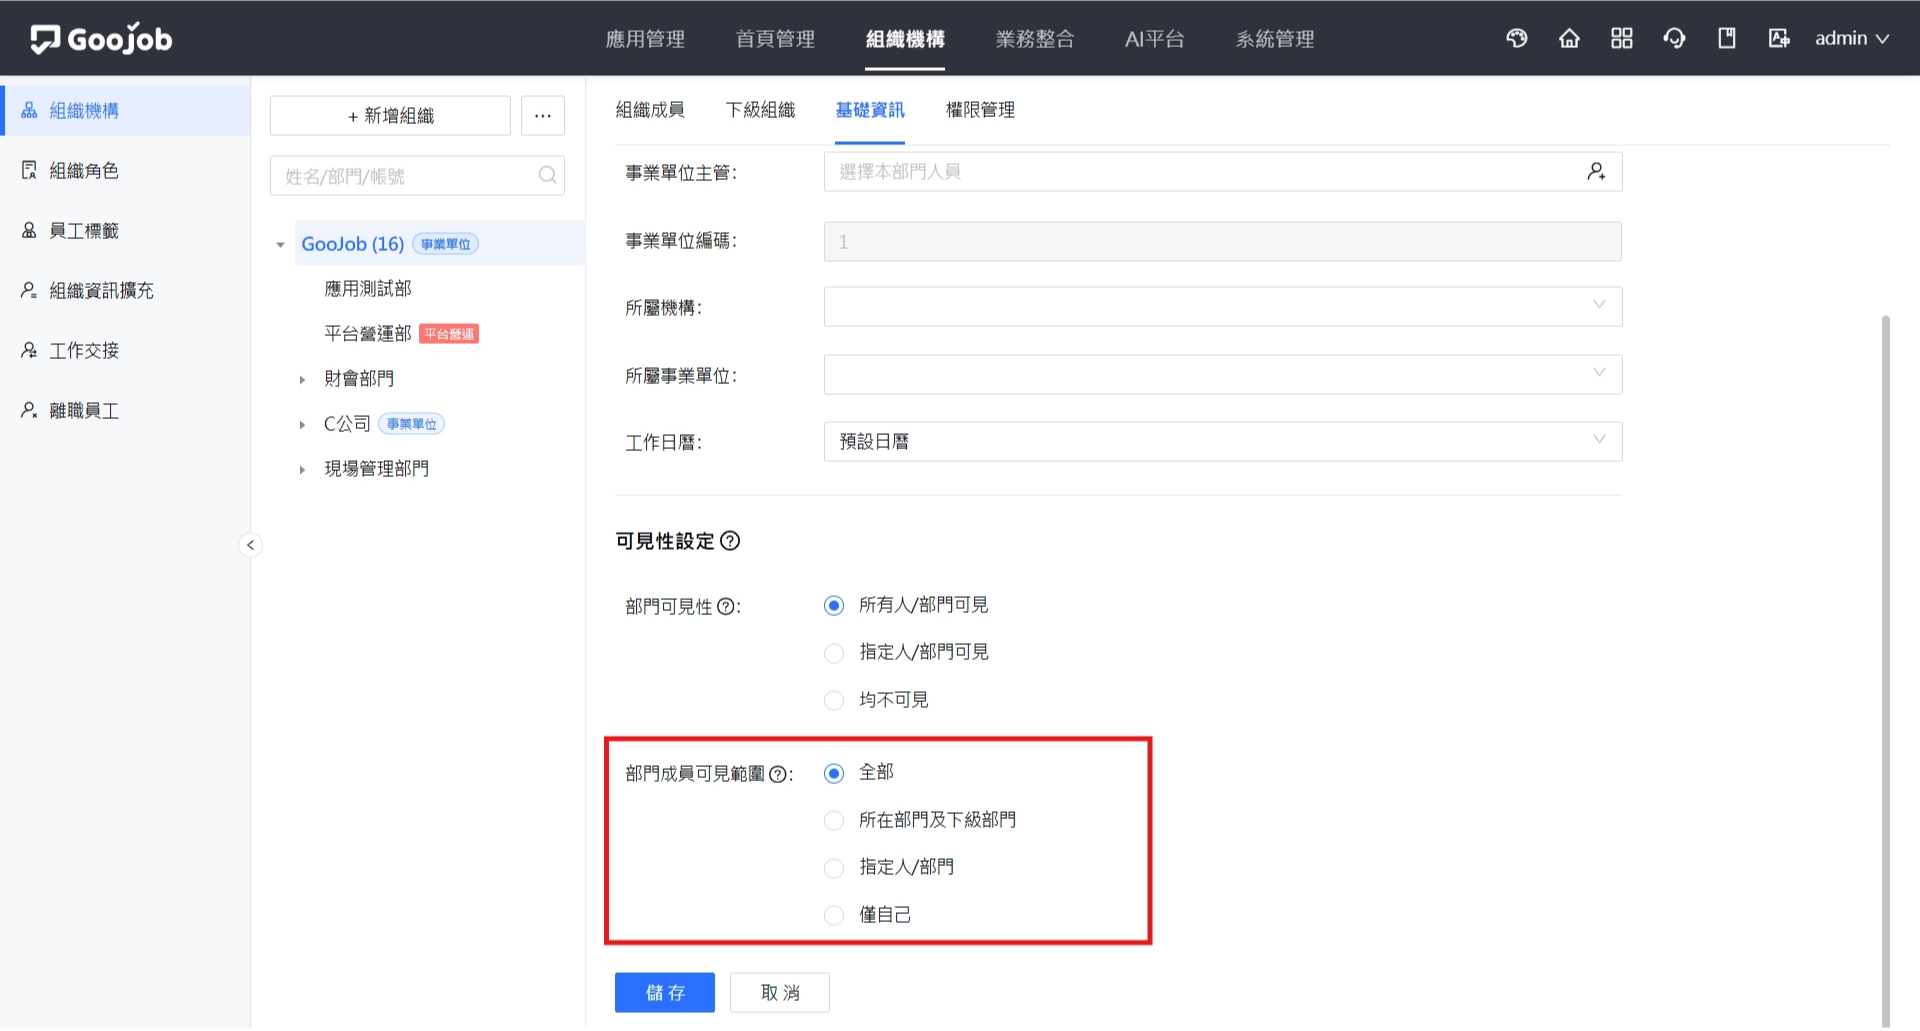Open the admin user menu
The image size is (1920, 1031).
[1852, 38]
